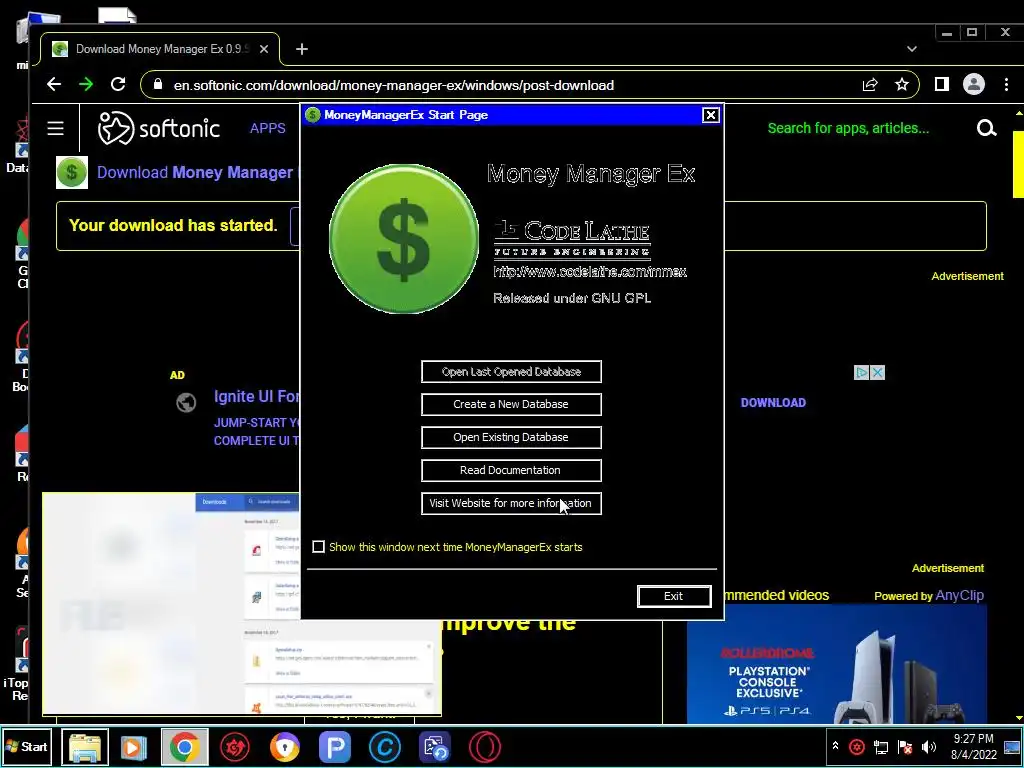Create a New Database
Image resolution: width=1024 pixels, height=768 pixels.
pos(511,404)
